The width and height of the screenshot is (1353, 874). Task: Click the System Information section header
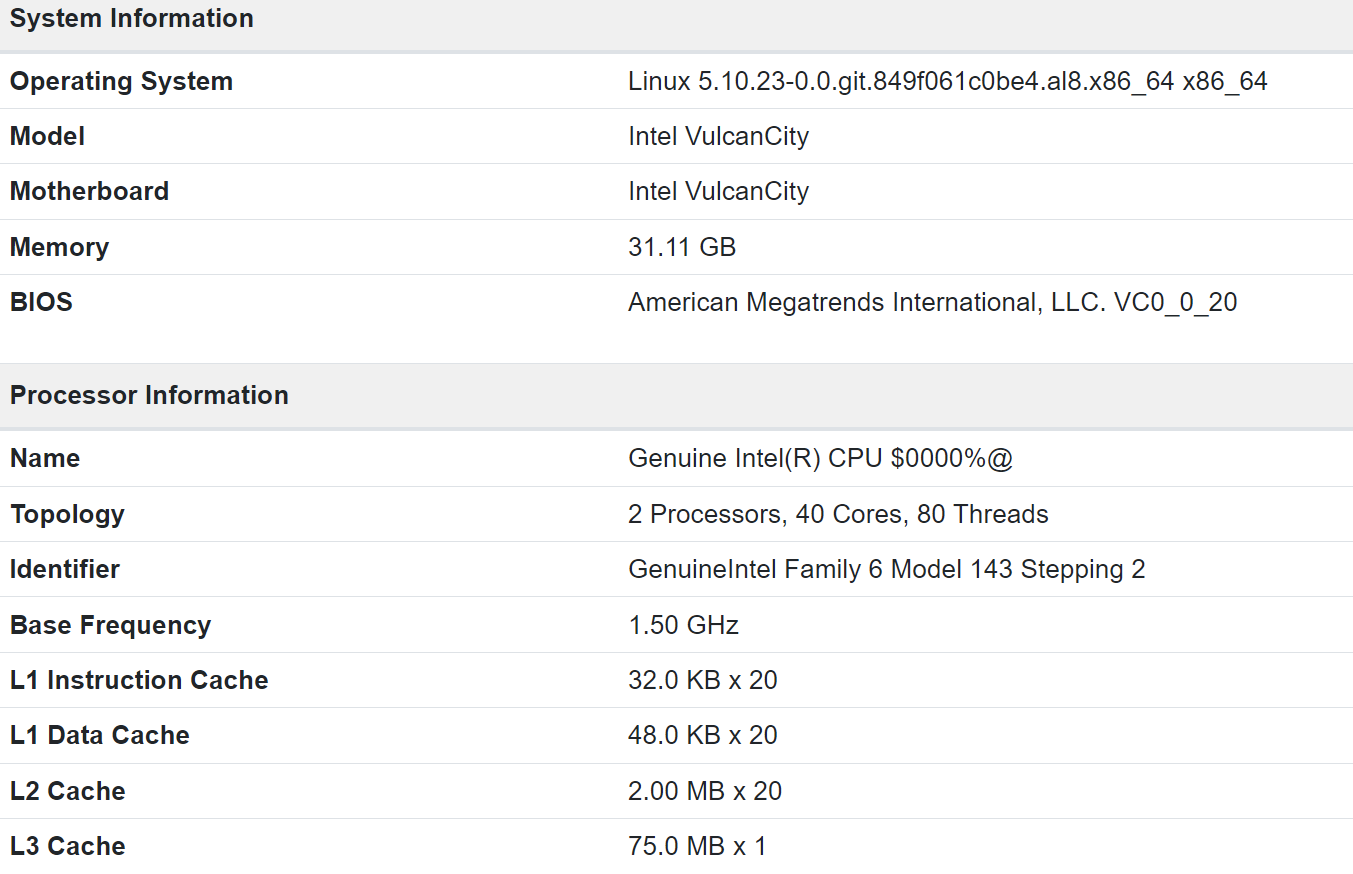coord(131,19)
